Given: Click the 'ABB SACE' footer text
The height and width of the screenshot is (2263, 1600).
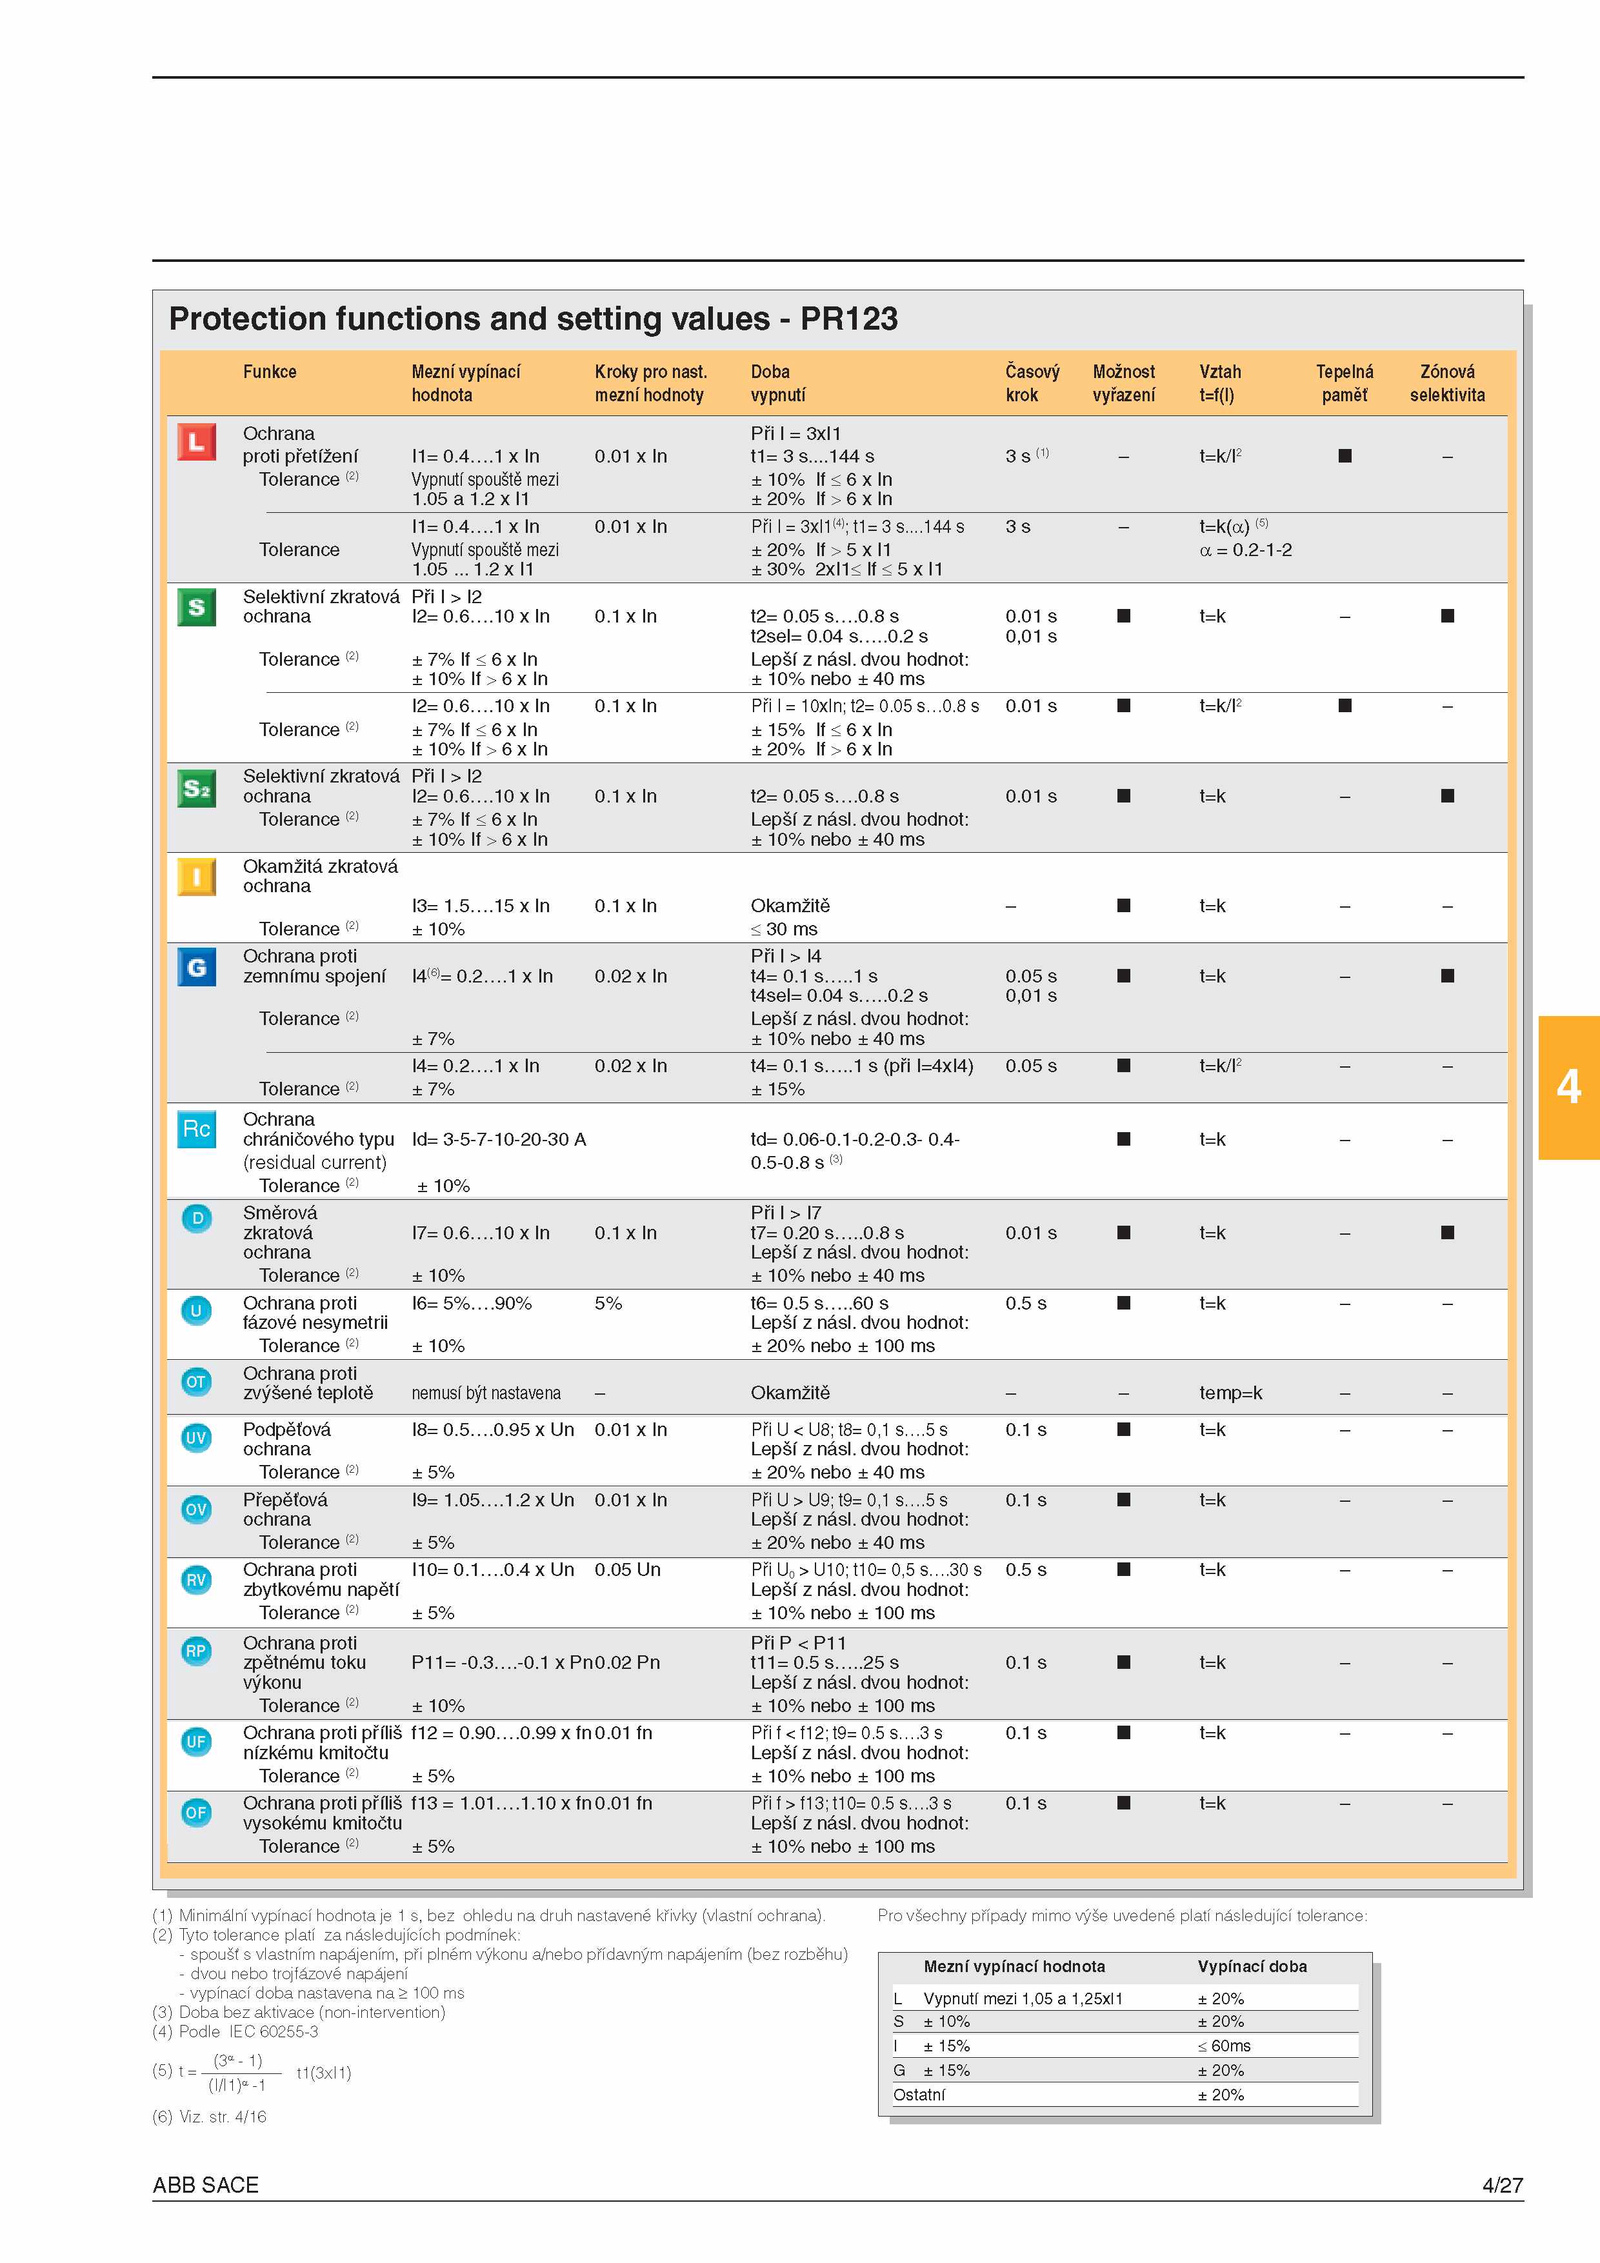Looking at the screenshot, I should (x=206, y=2184).
